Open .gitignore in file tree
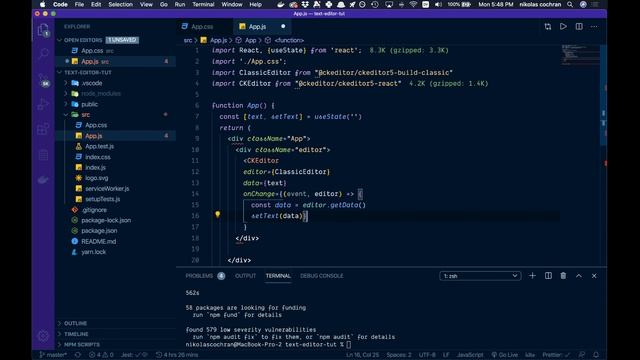640x360 pixels. click(94, 210)
